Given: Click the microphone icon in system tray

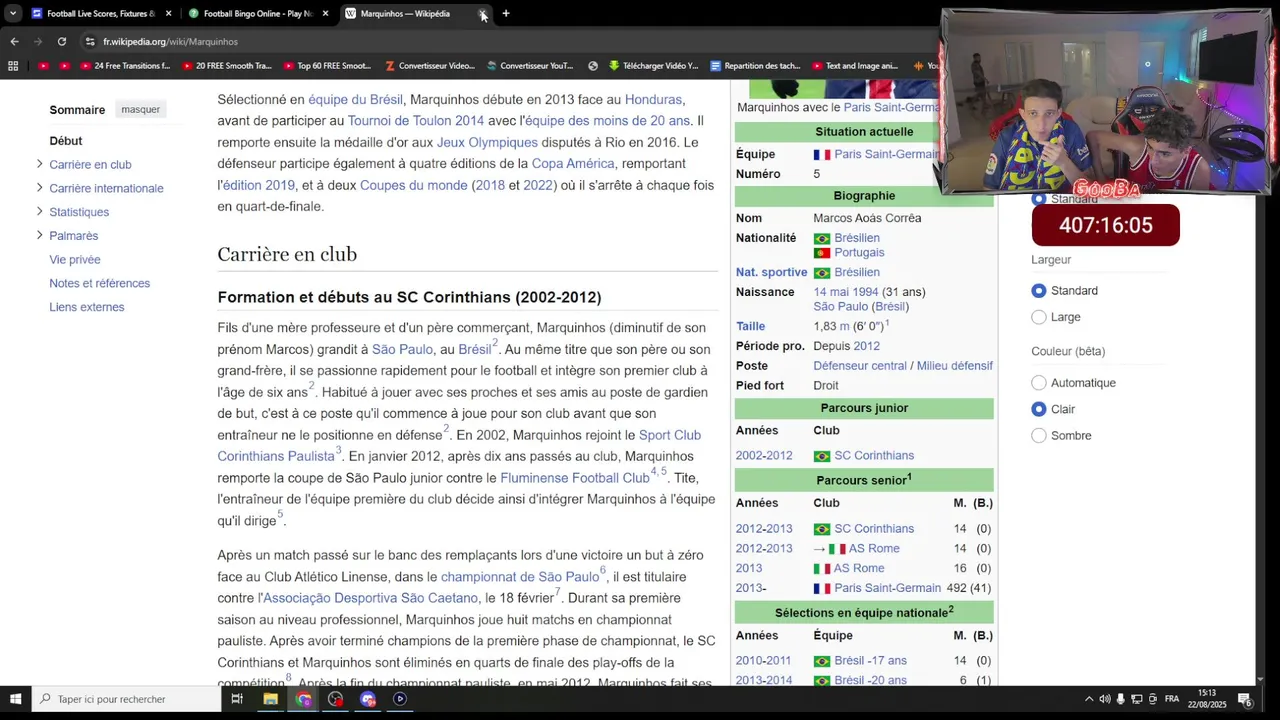Looking at the screenshot, I should pos(1120,699).
